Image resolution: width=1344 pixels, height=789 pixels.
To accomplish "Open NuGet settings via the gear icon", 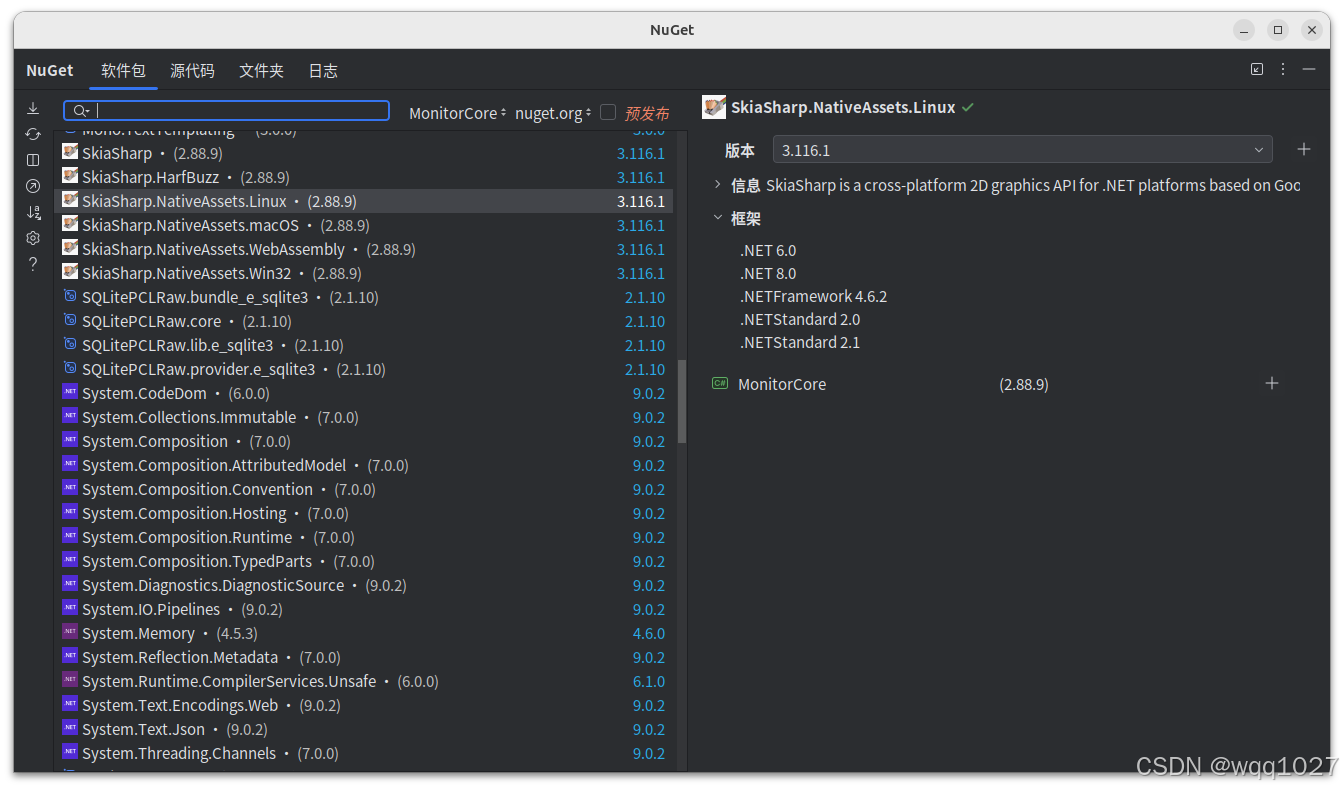I will (32, 238).
